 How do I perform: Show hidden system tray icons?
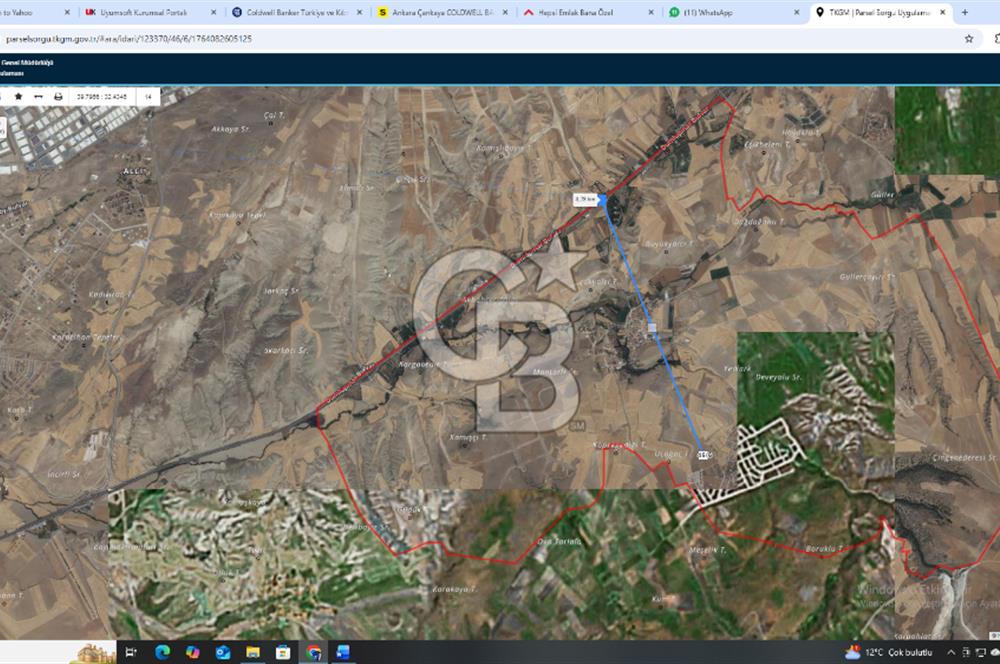[951, 652]
